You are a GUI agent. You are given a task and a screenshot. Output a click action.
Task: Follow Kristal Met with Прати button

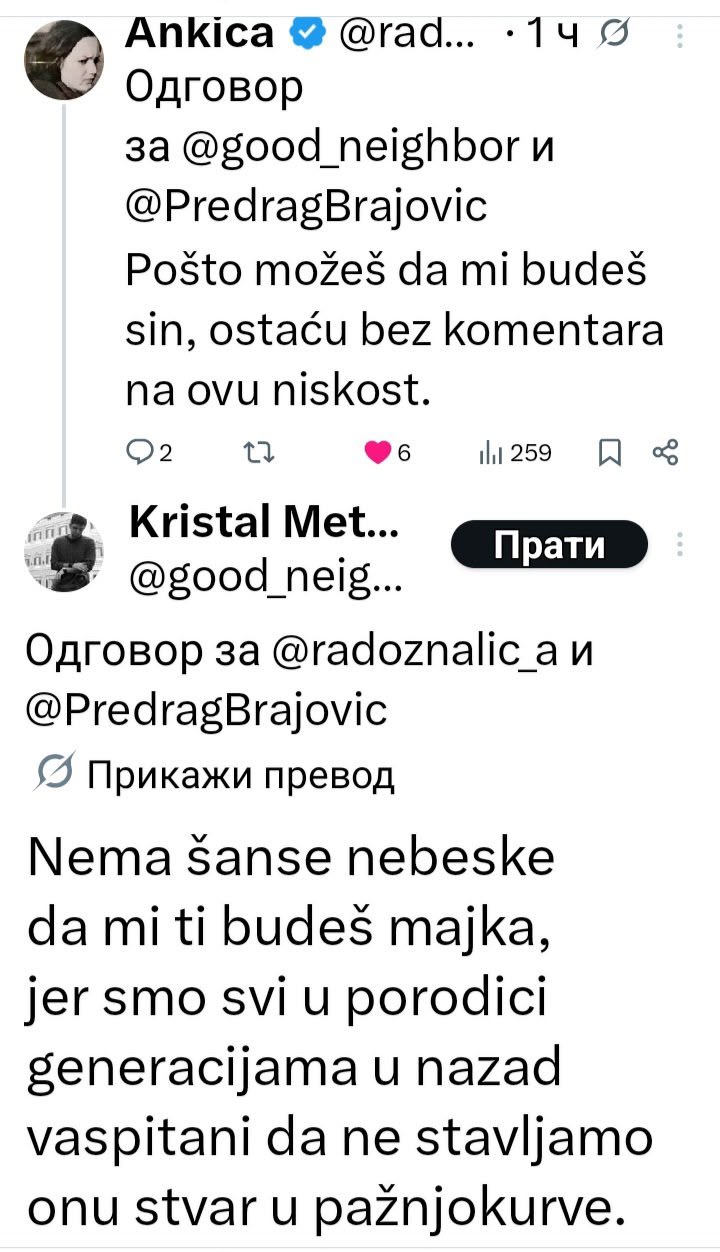pos(550,545)
